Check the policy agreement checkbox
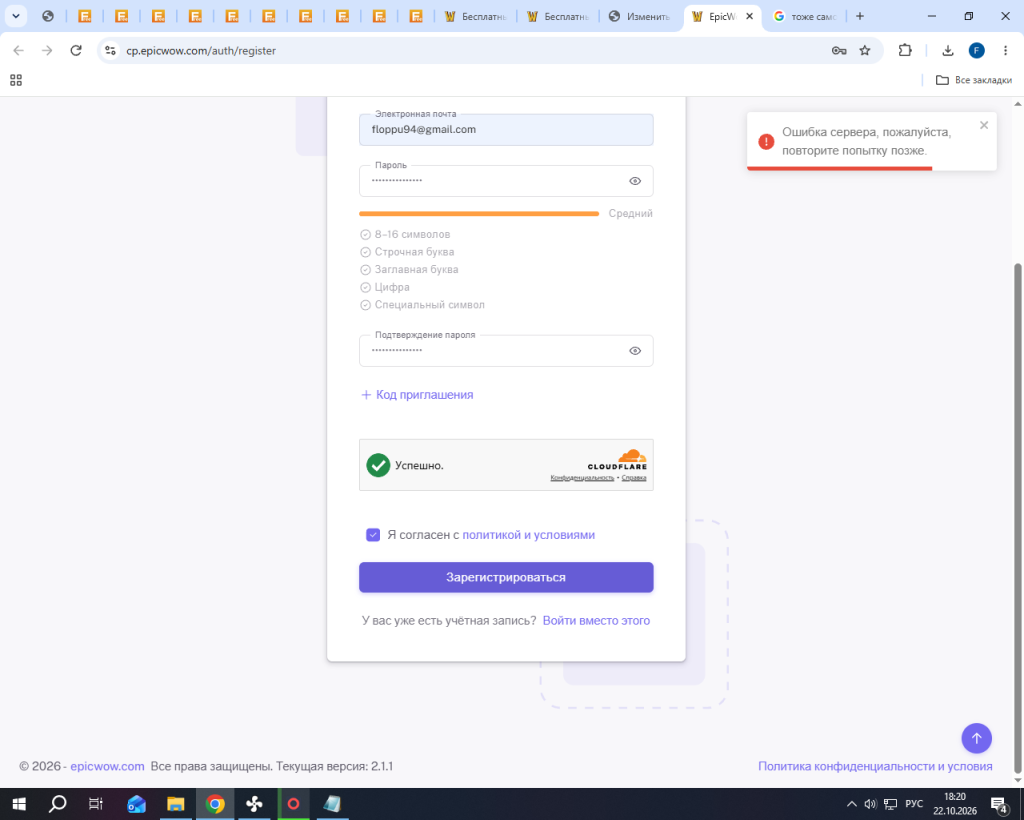Viewport: 1024px width, 820px height. [x=373, y=535]
